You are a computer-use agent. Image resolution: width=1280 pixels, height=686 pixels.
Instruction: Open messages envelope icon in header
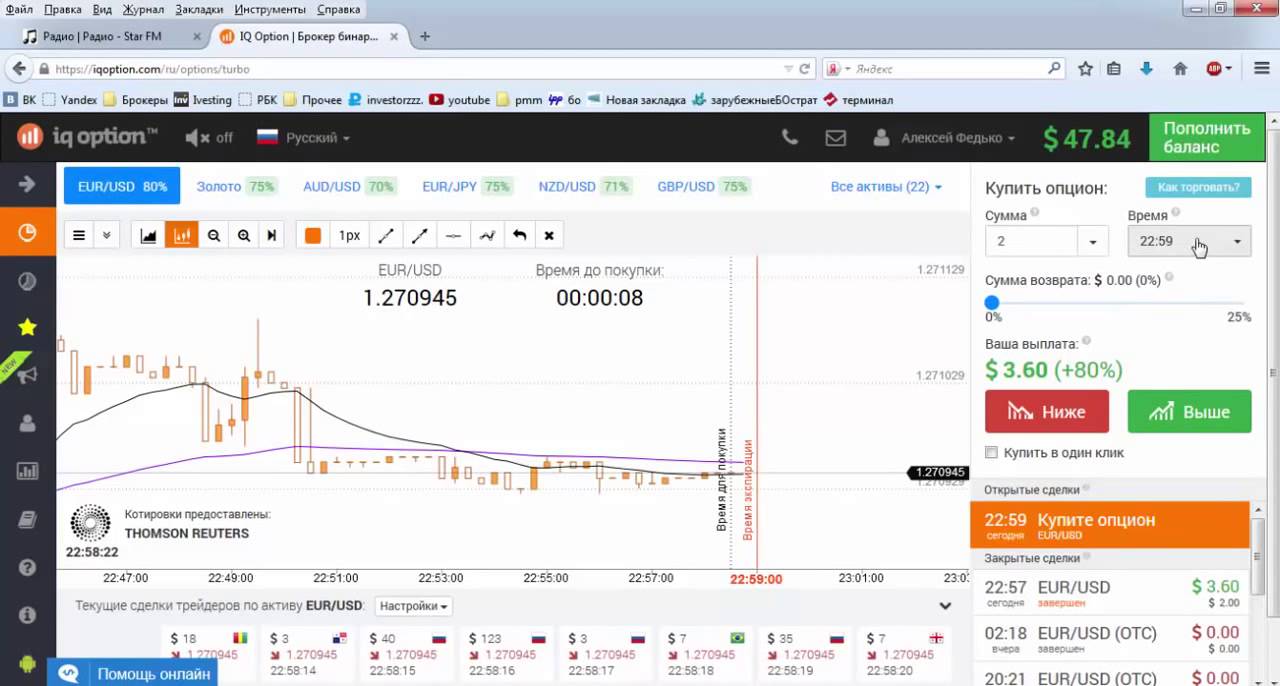[x=836, y=138]
